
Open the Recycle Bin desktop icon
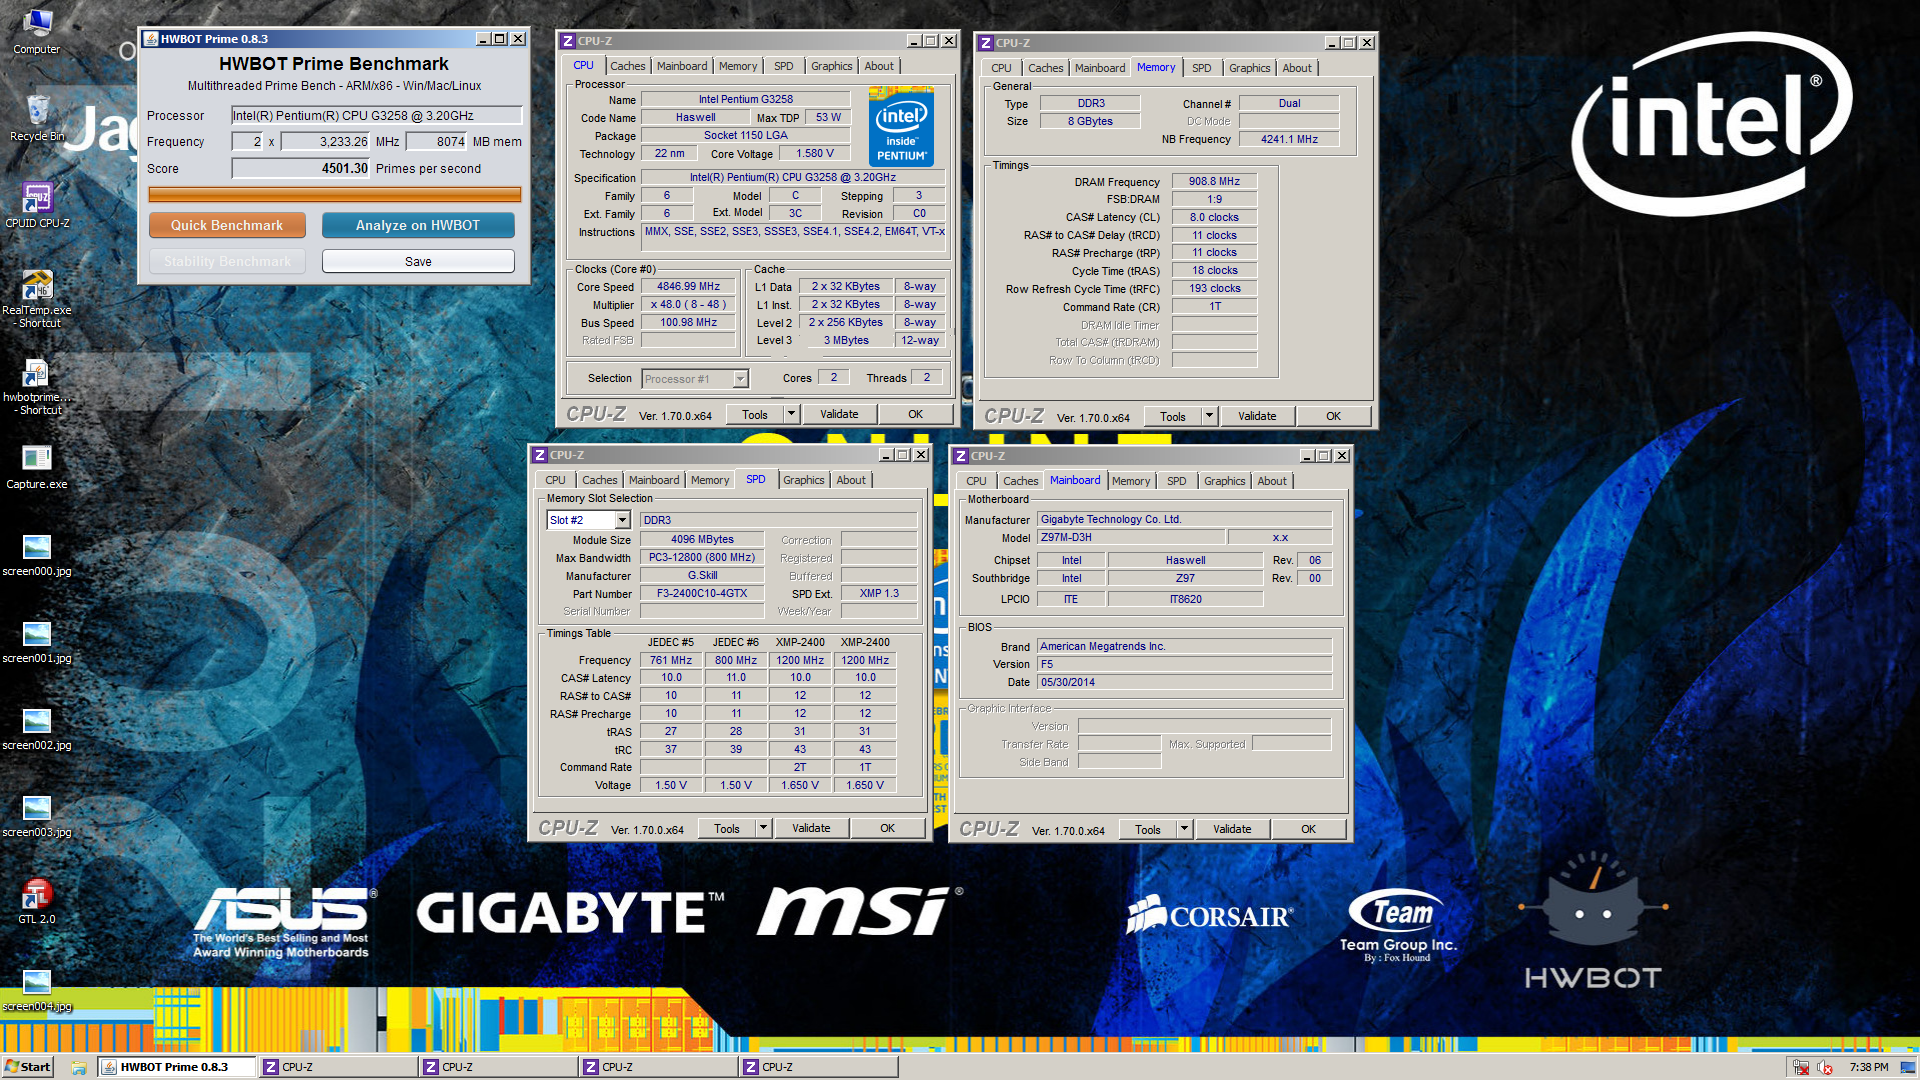click(37, 117)
